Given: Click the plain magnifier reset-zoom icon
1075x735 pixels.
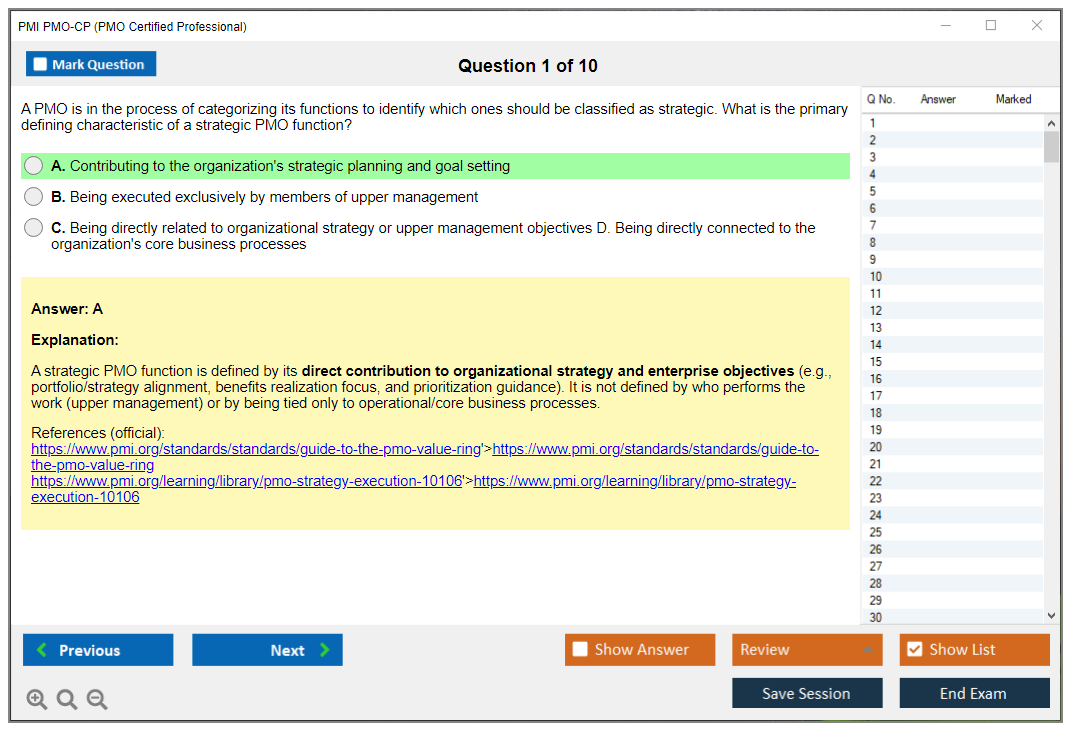Looking at the screenshot, I should (x=67, y=699).
